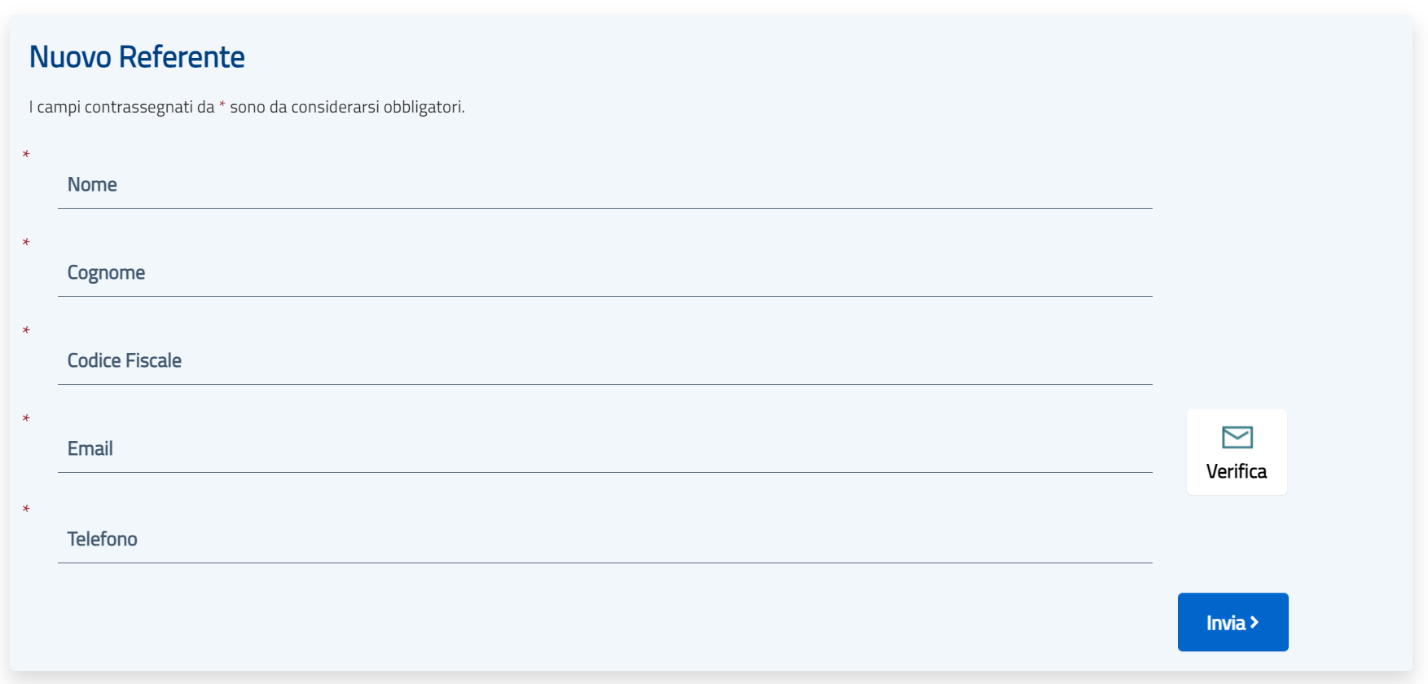Click the red asterisk beside Nome field

(26, 155)
